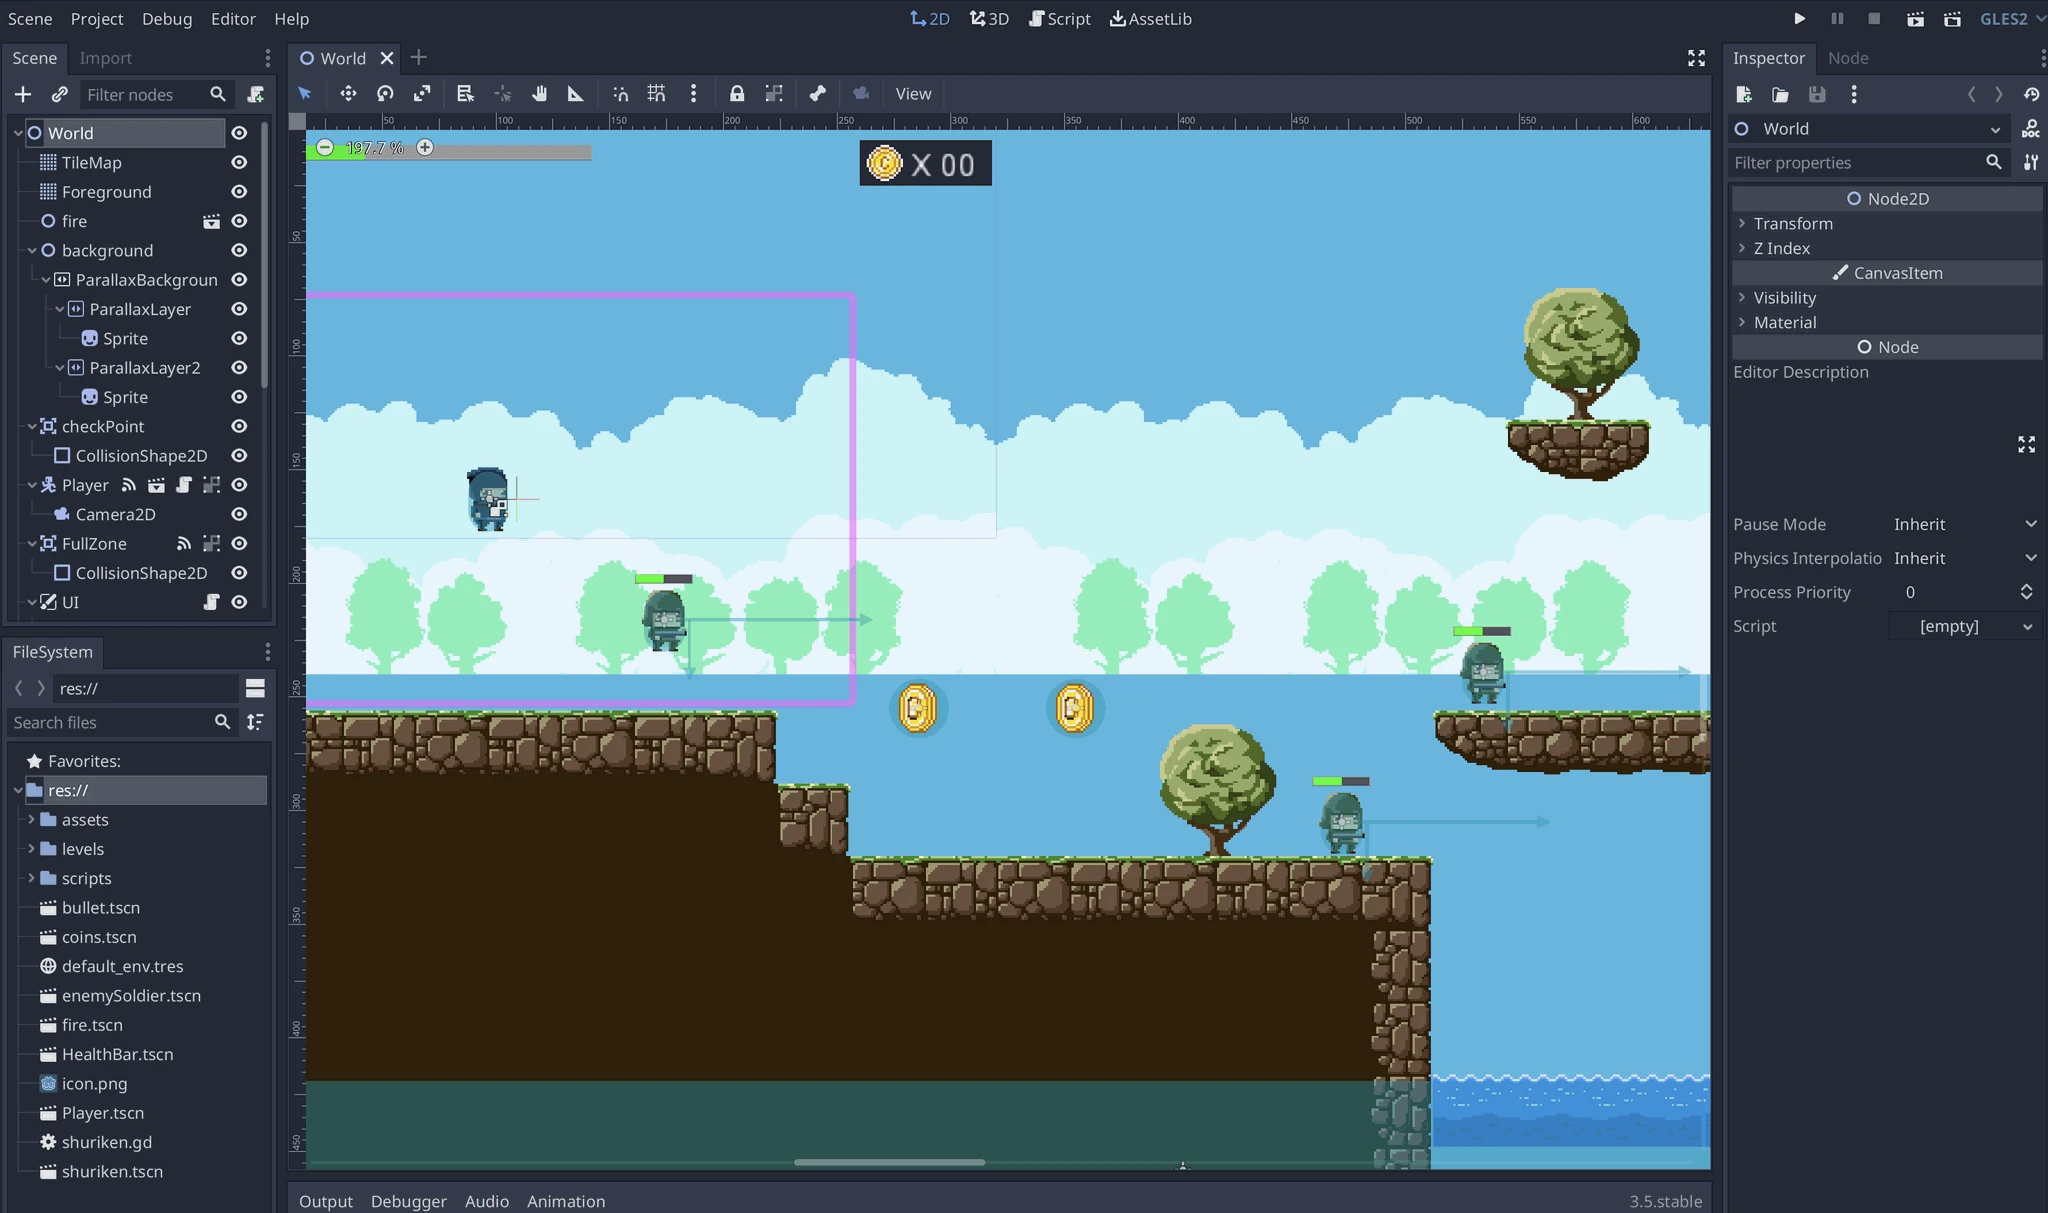Toggle Use Grid Snap icon
Image resolution: width=2048 pixels, height=1213 pixels.
pyautogui.click(x=656, y=94)
